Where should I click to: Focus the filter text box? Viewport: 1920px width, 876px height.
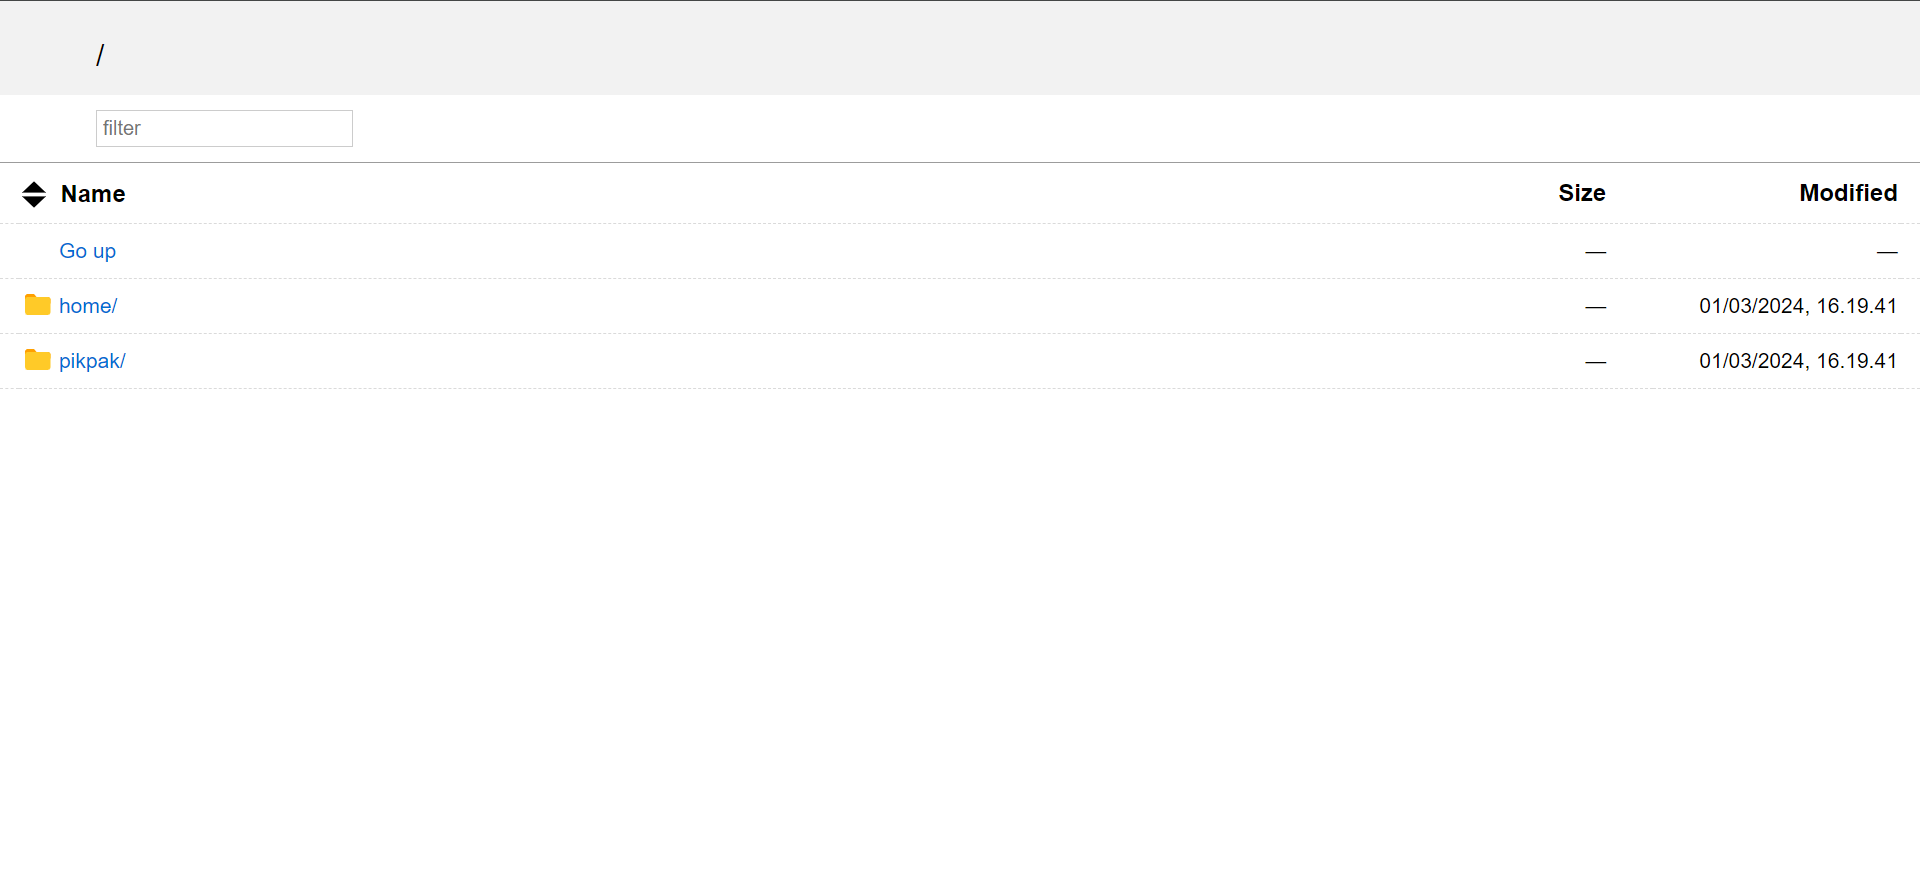pos(224,128)
